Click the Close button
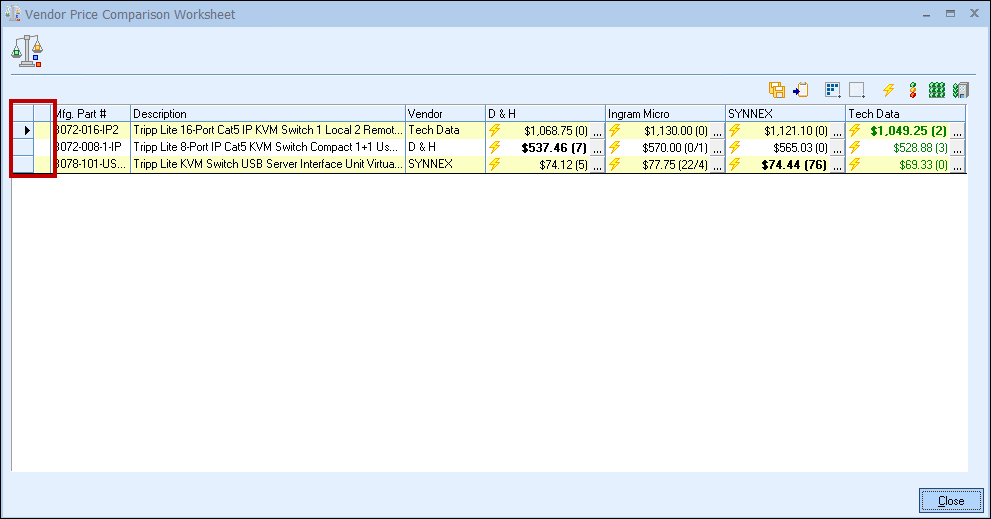The height and width of the screenshot is (519, 991). click(x=951, y=501)
